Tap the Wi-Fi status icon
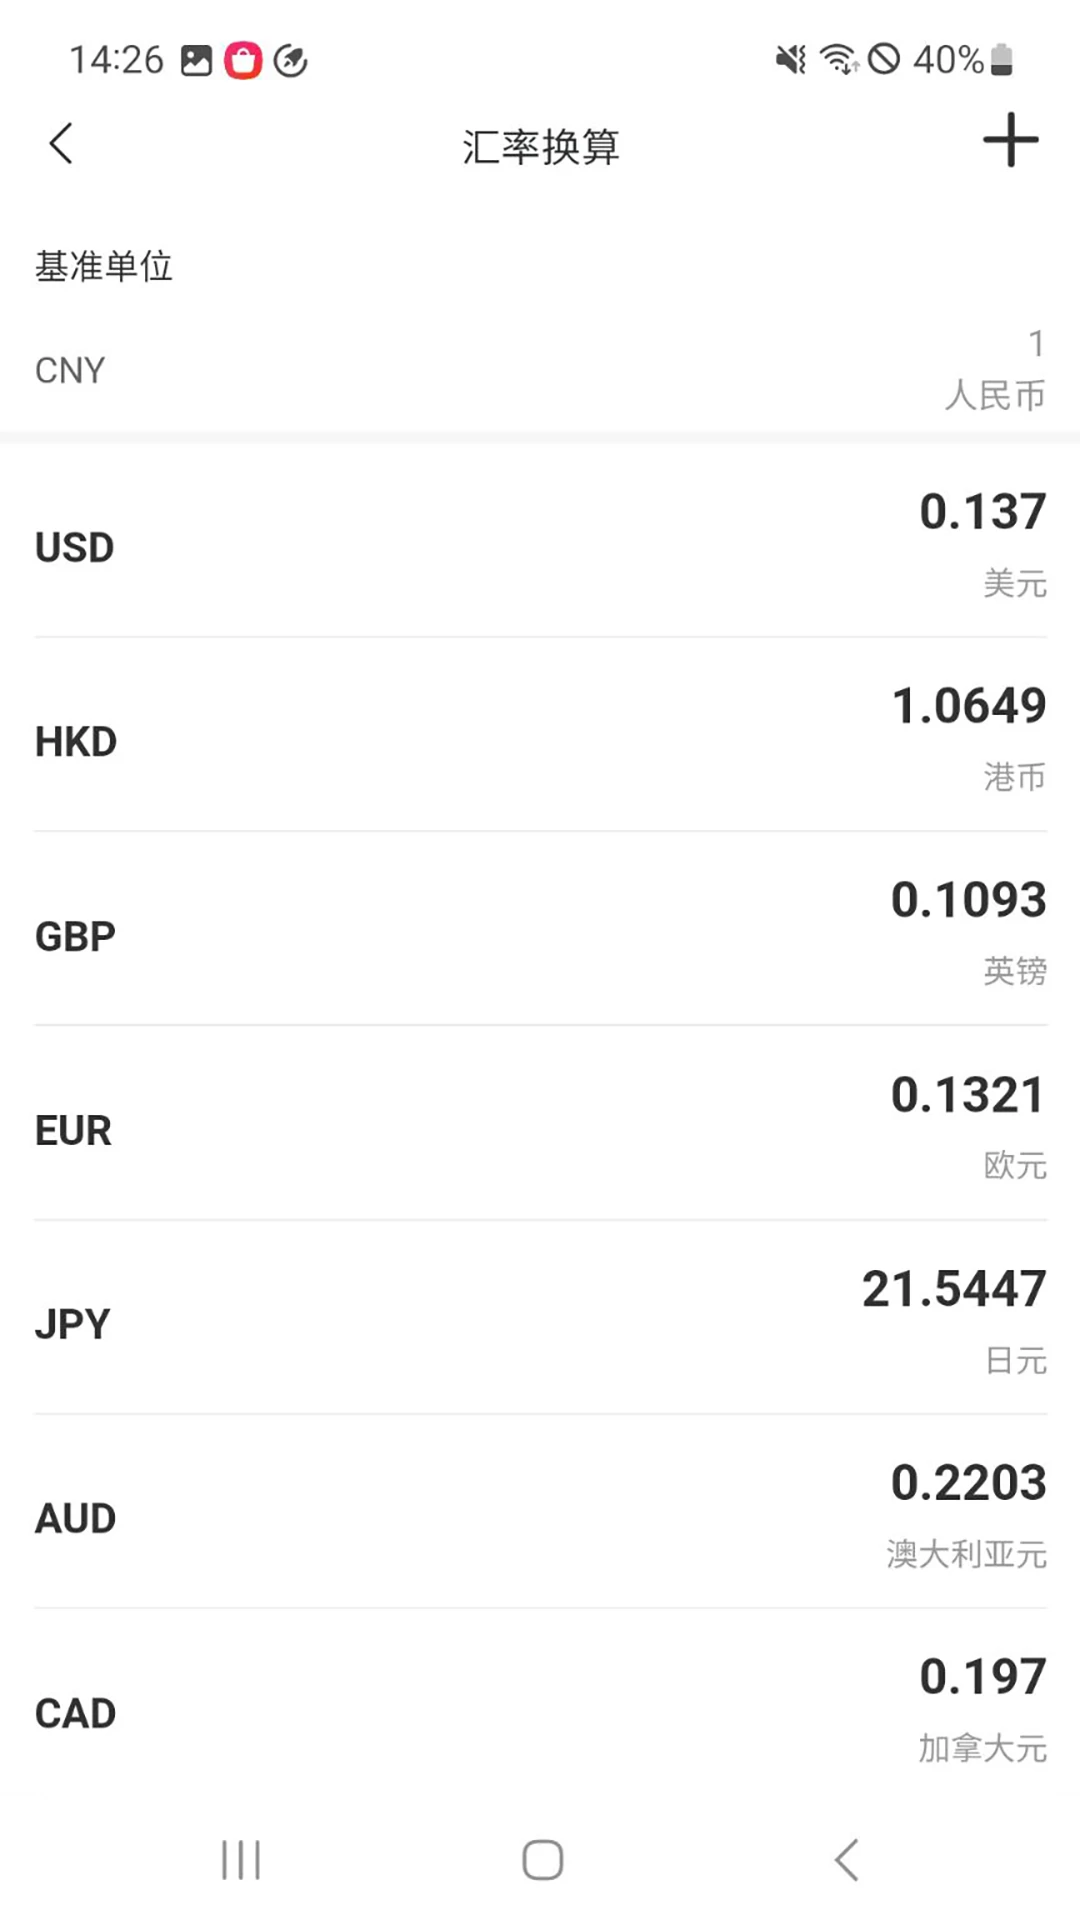The image size is (1080, 1920). (838, 60)
